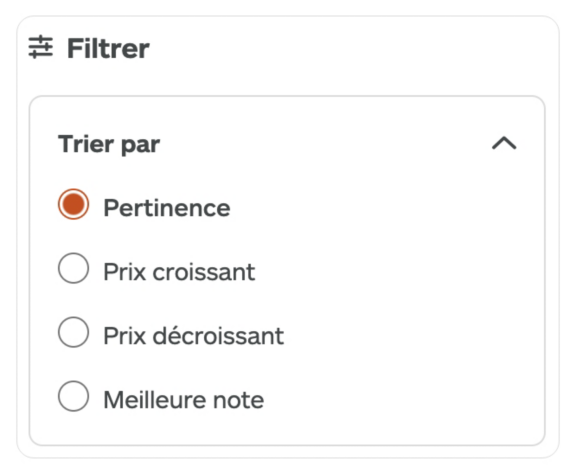Click the Filtrer heading text
The image size is (576, 474).
coord(108,48)
